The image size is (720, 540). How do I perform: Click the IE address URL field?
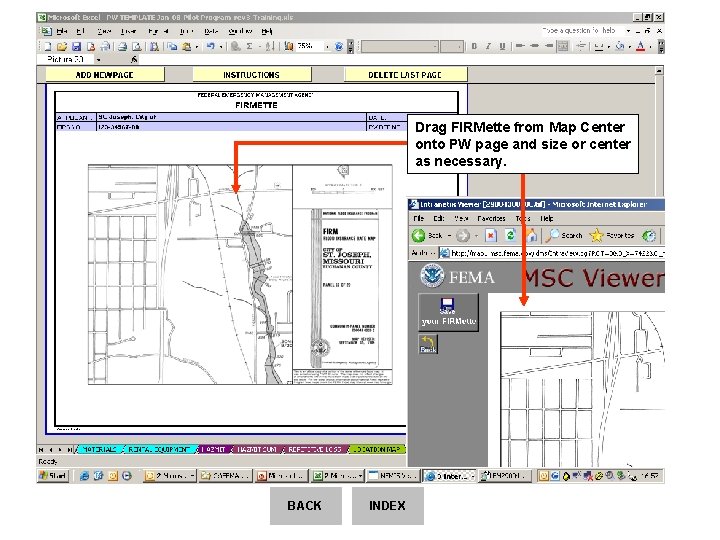pos(552,253)
